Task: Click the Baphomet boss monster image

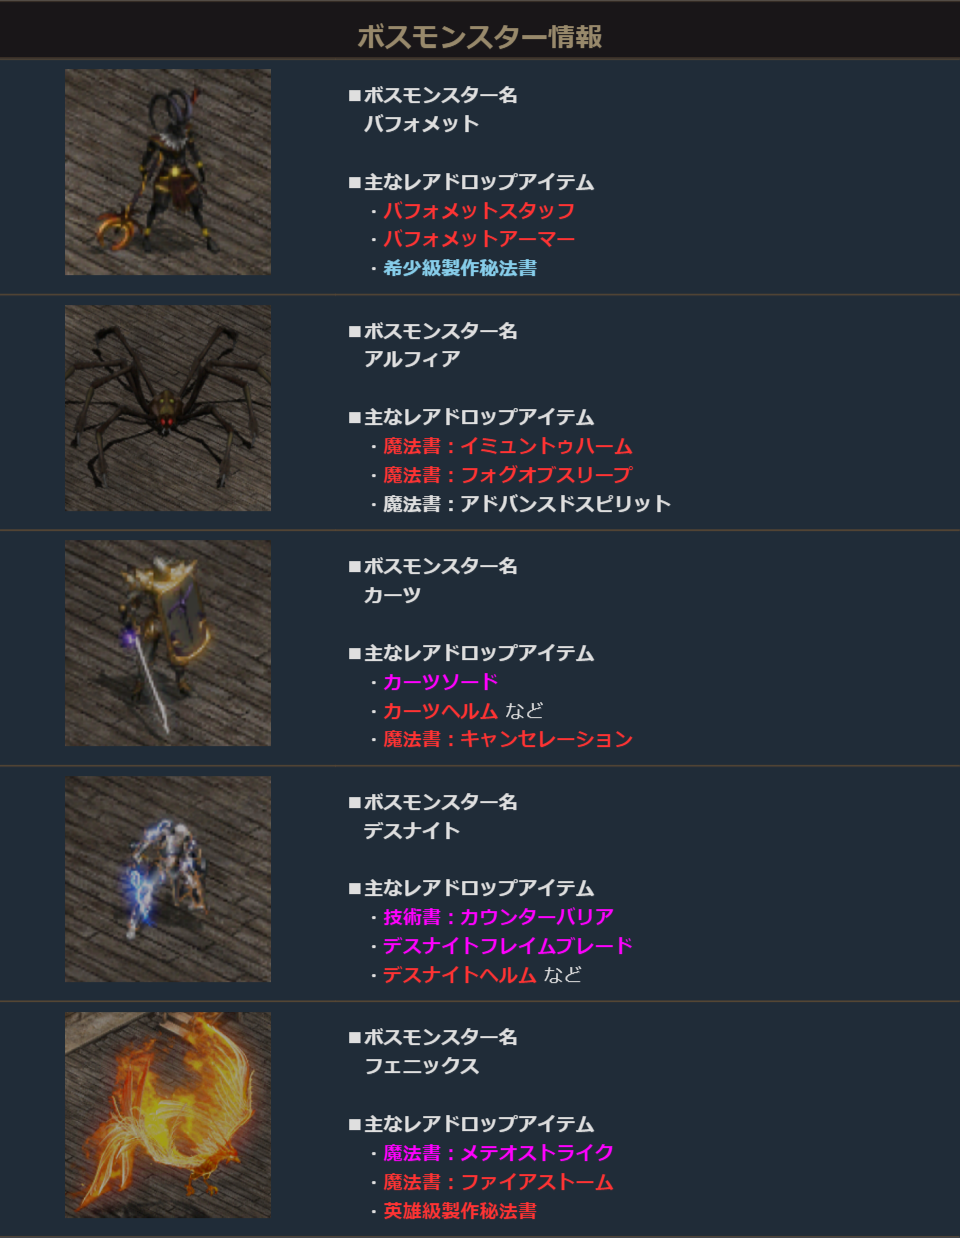Action: [x=168, y=172]
